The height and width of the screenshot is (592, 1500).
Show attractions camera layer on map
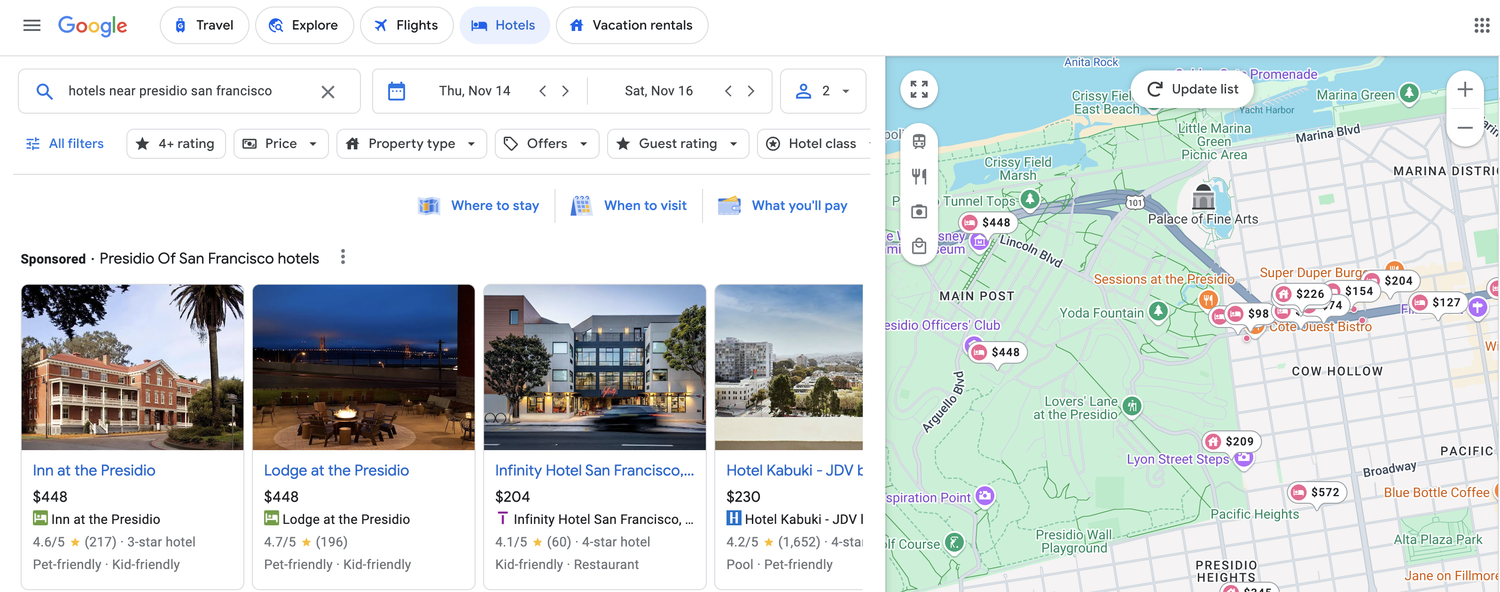(x=919, y=212)
